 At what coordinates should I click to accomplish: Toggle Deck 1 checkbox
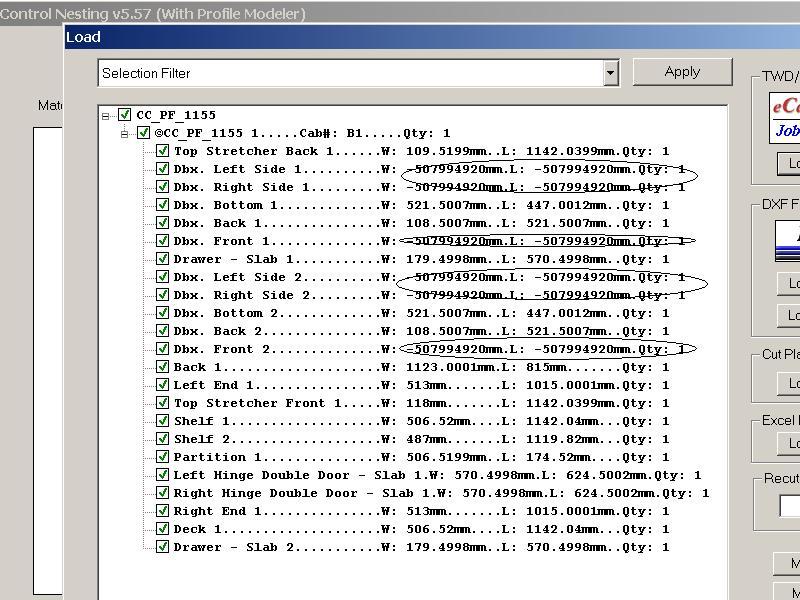pyautogui.click(x=162, y=529)
